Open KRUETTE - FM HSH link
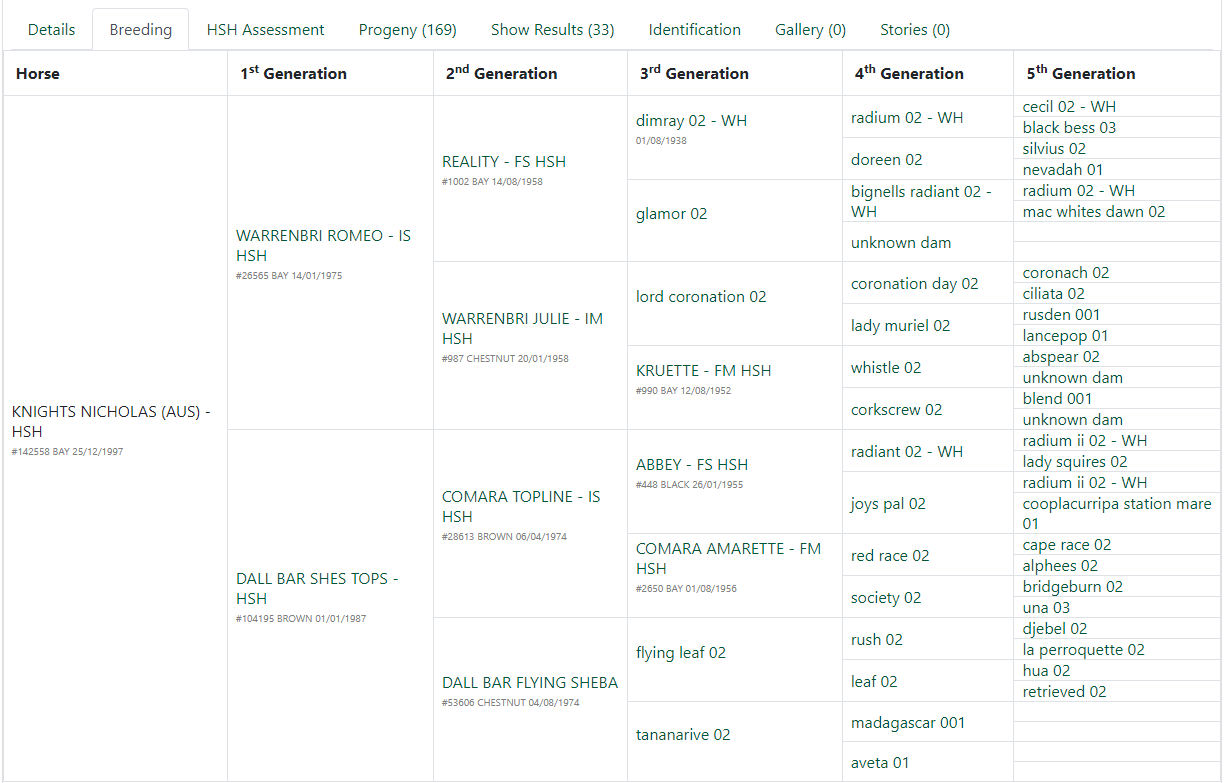Viewport: 1226px width, 783px height. (703, 370)
